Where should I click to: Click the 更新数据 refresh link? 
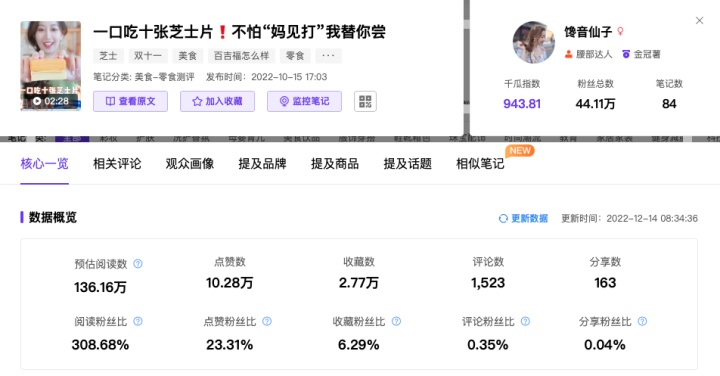pyautogui.click(x=523, y=219)
